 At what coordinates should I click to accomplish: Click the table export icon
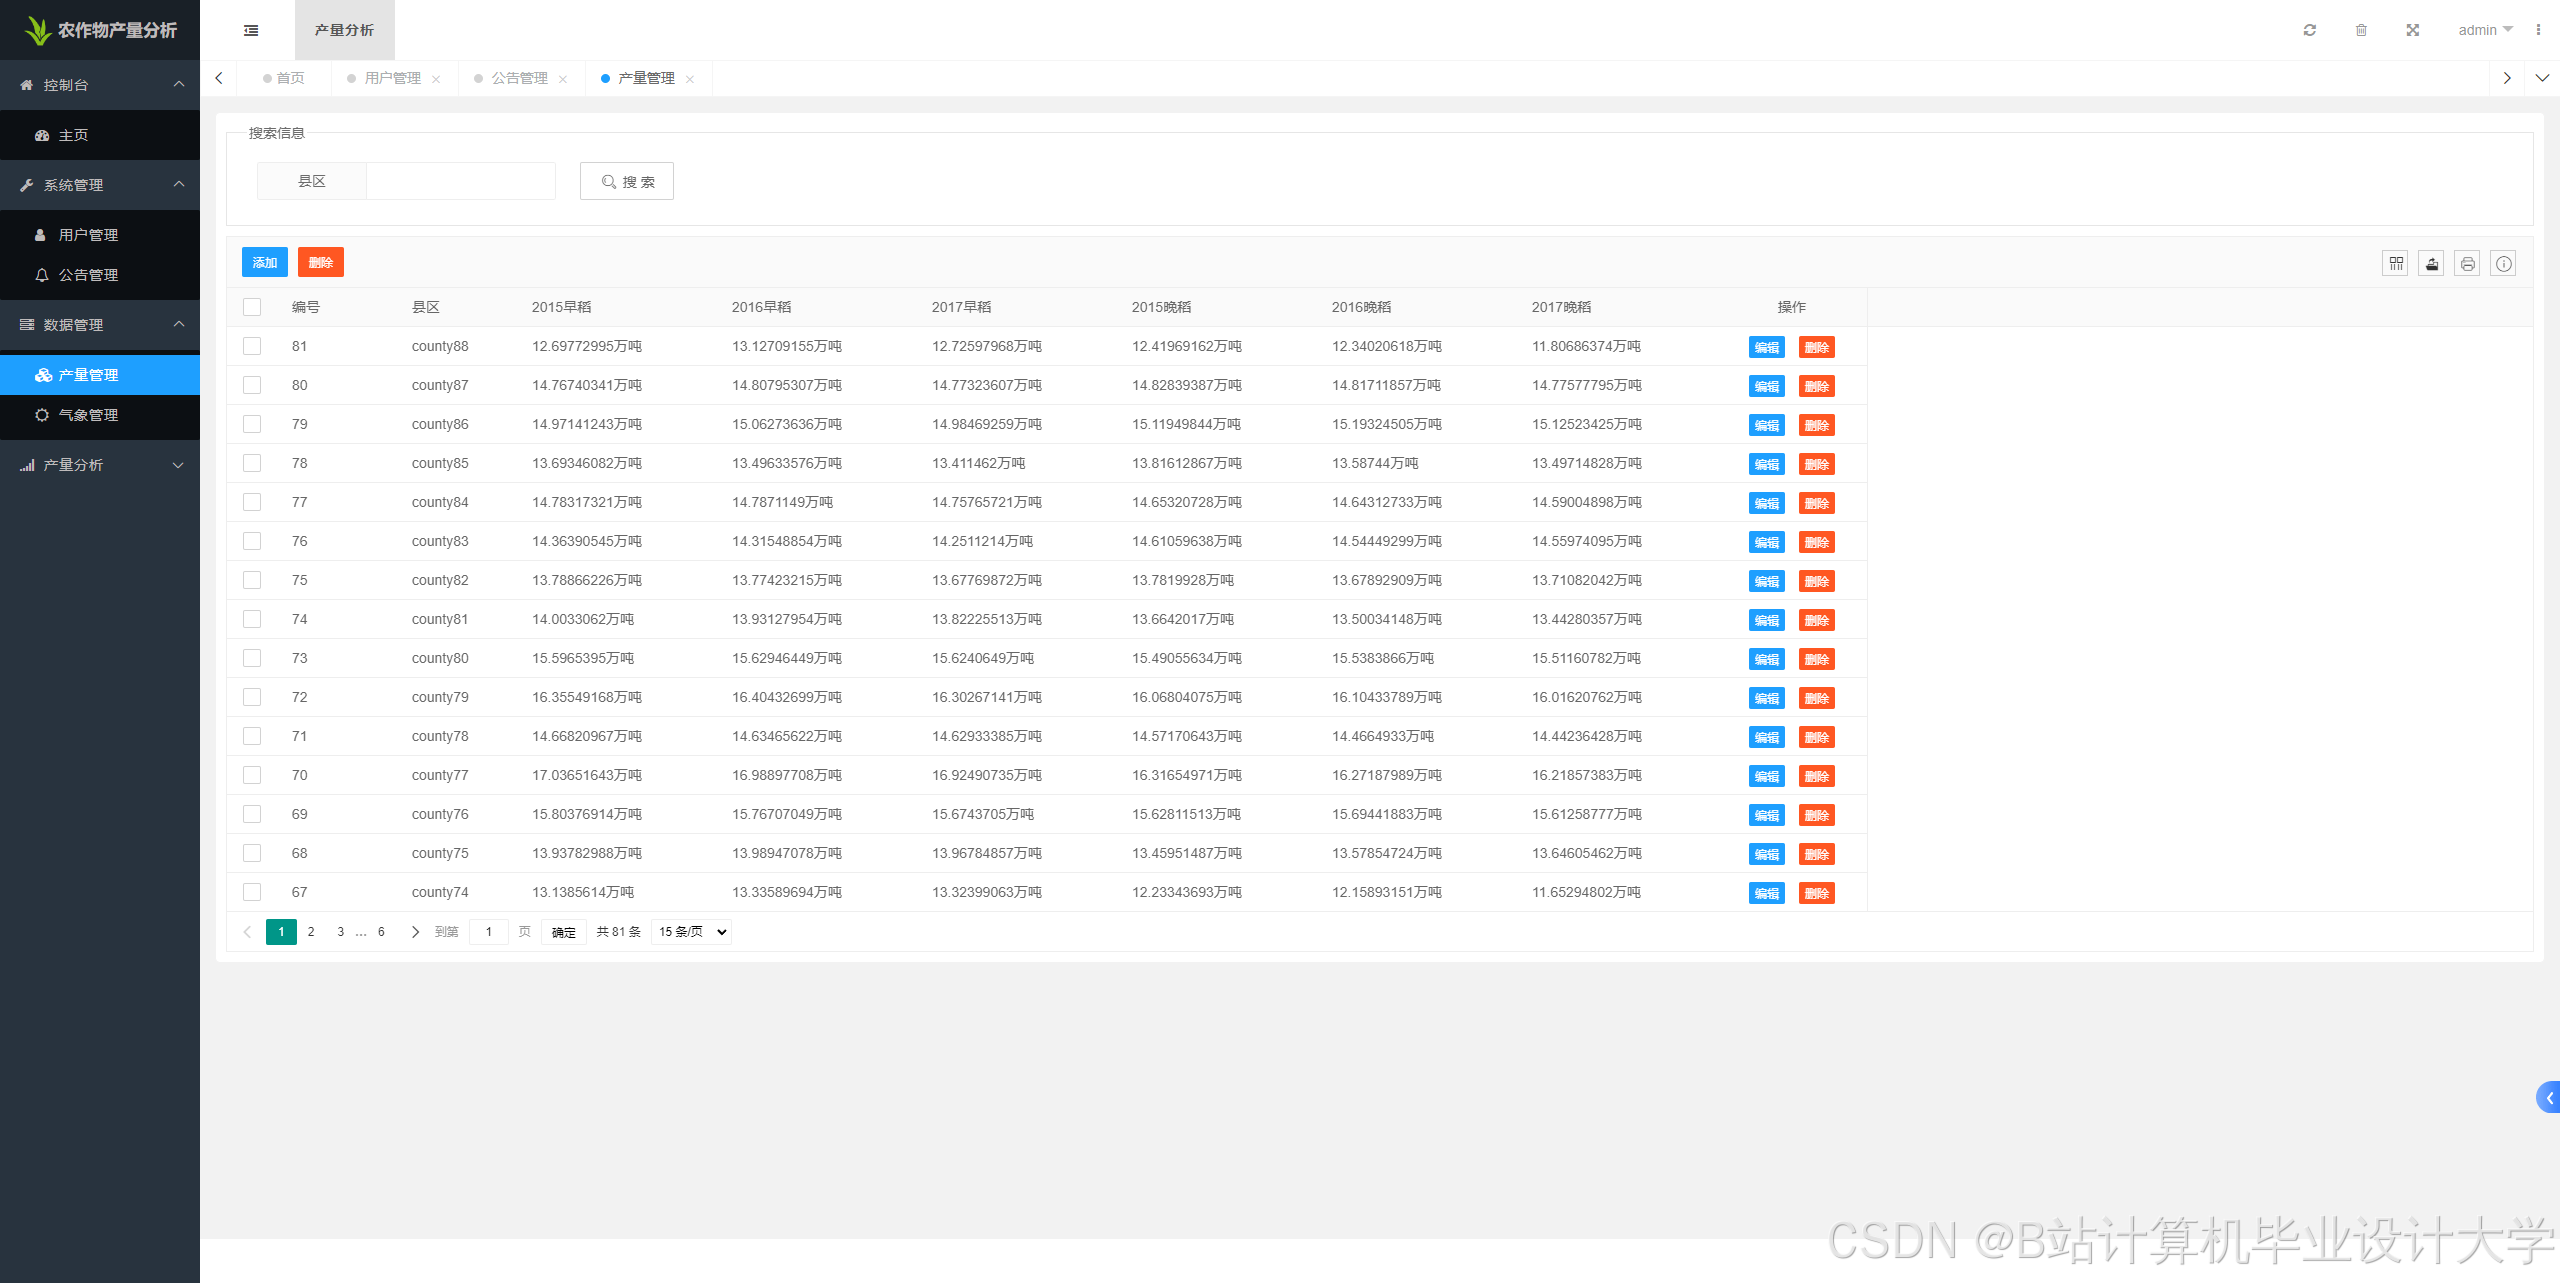pyautogui.click(x=2431, y=264)
